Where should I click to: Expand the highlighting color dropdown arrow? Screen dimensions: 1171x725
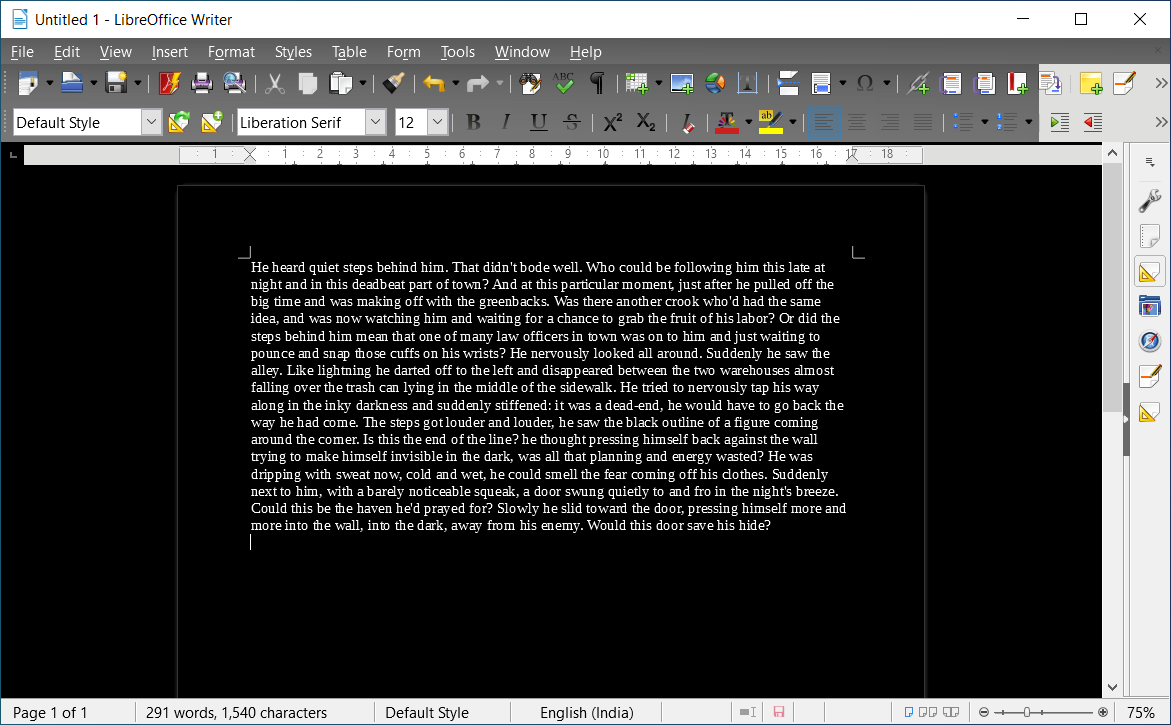click(x=792, y=122)
